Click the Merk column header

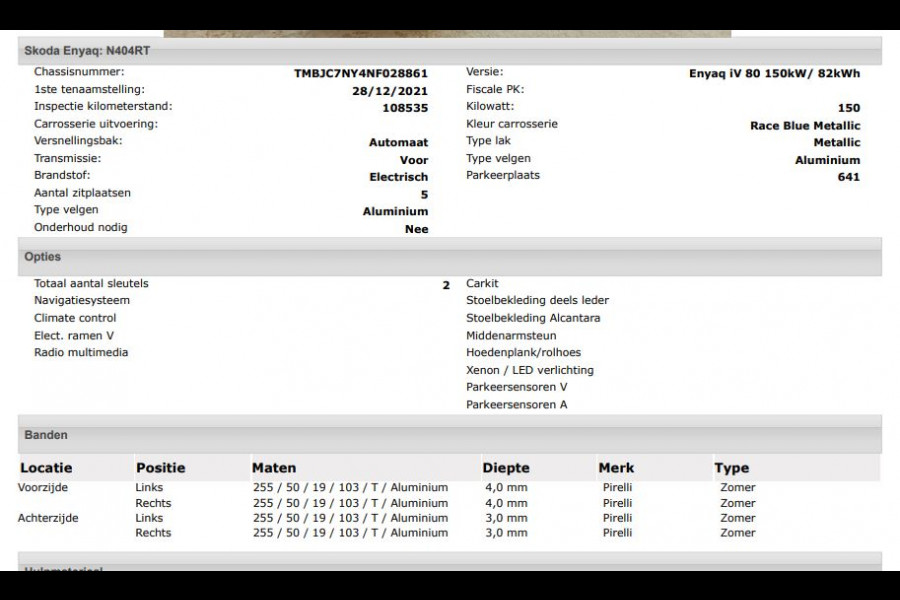tap(616, 468)
